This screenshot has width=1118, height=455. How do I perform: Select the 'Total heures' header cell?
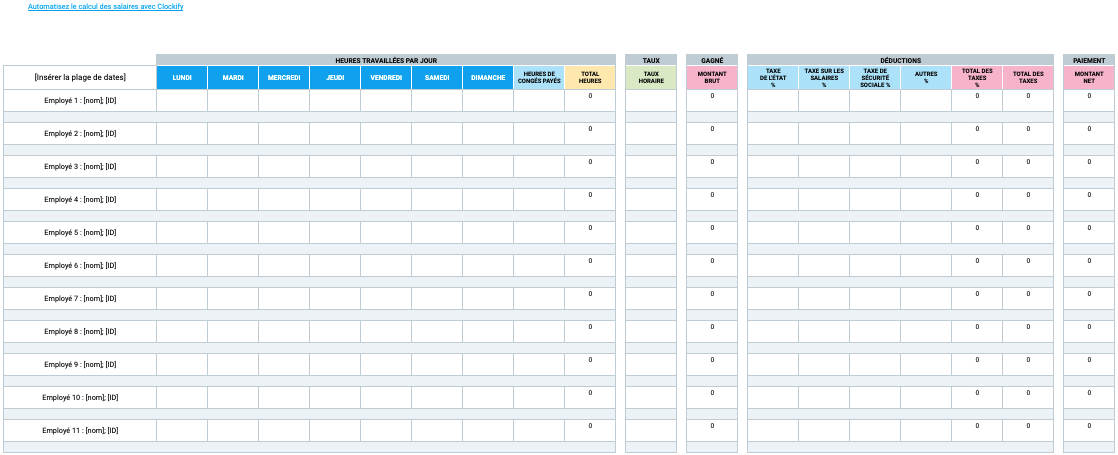(590, 78)
